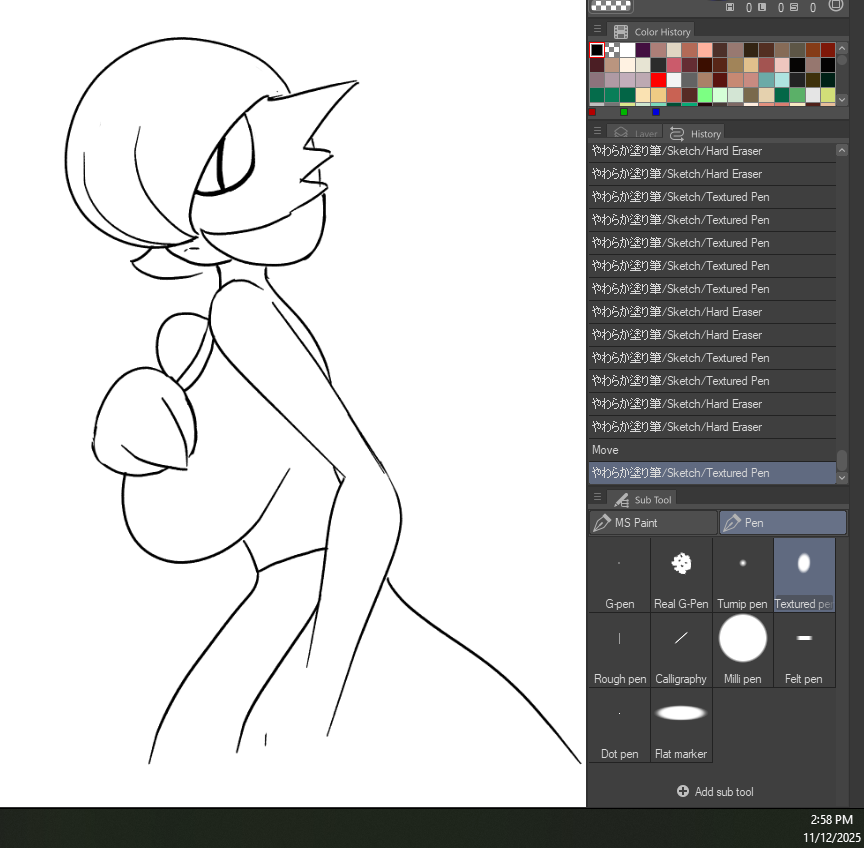Select the Textured pen sub tool
Image resolution: width=864 pixels, height=848 pixels.
coord(804,575)
